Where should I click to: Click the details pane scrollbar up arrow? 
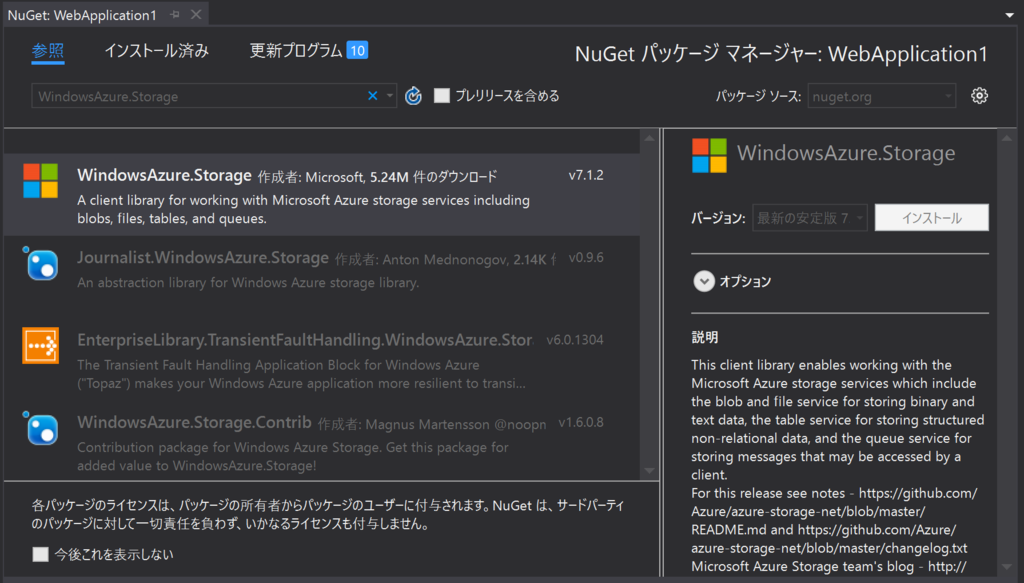(1006, 138)
